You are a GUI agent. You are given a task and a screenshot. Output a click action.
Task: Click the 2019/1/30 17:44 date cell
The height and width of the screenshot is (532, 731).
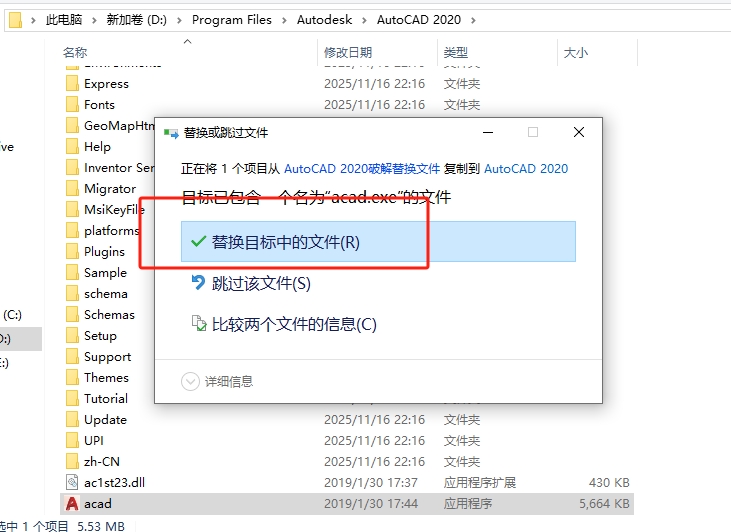371,504
